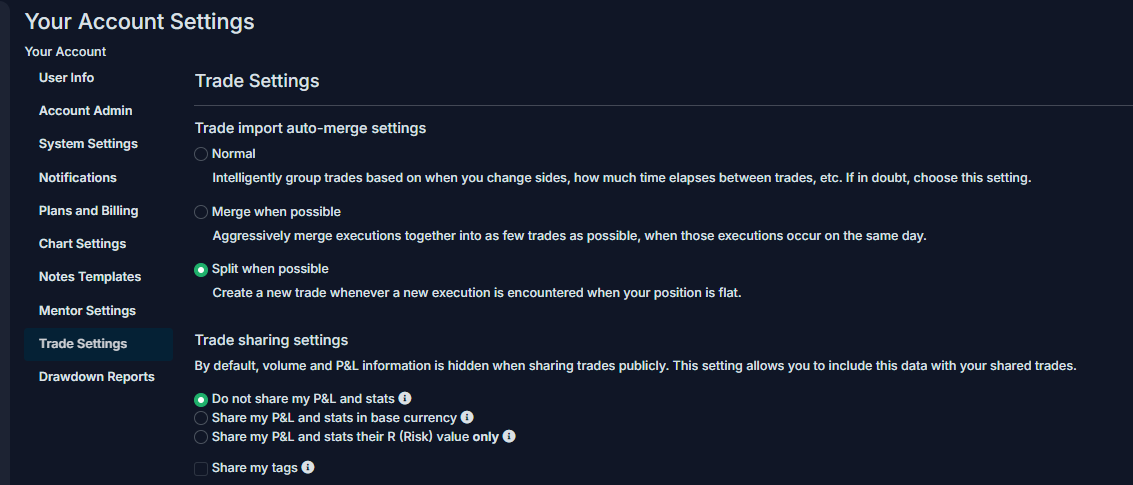Open Drawdown Reports page
The height and width of the screenshot is (485, 1133).
coord(96,377)
